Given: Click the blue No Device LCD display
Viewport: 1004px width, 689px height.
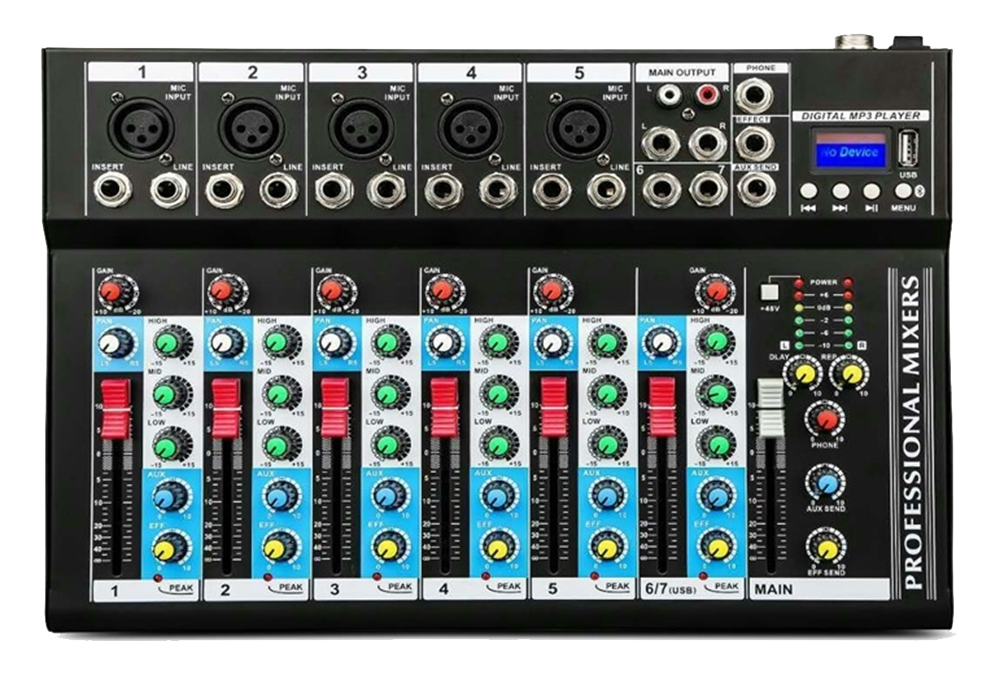Looking at the screenshot, I should coord(851,153).
